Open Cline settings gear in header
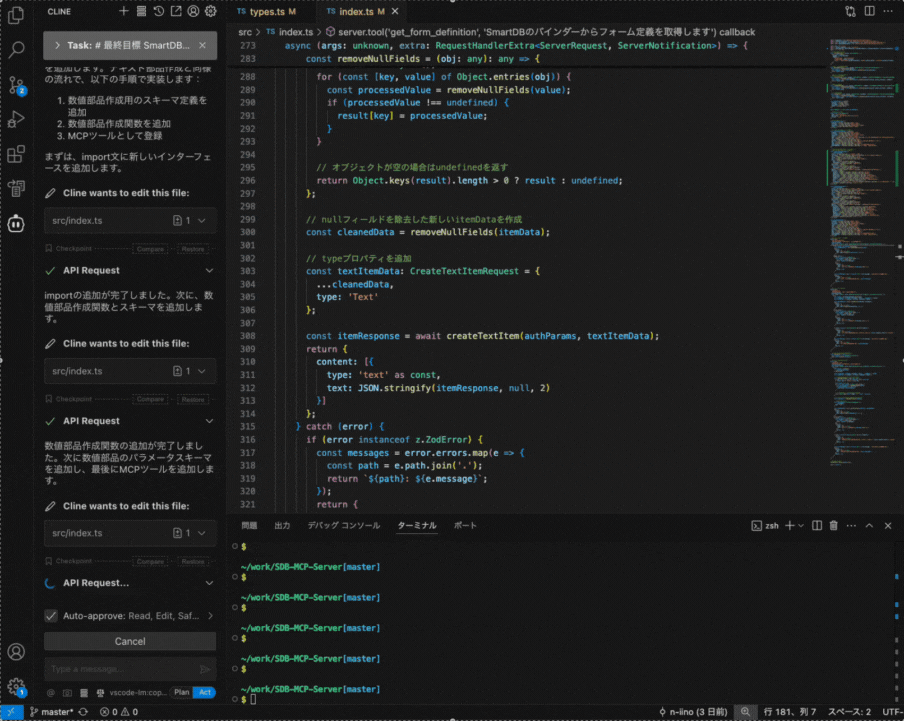Screen dimensions: 904x721 [210, 11]
